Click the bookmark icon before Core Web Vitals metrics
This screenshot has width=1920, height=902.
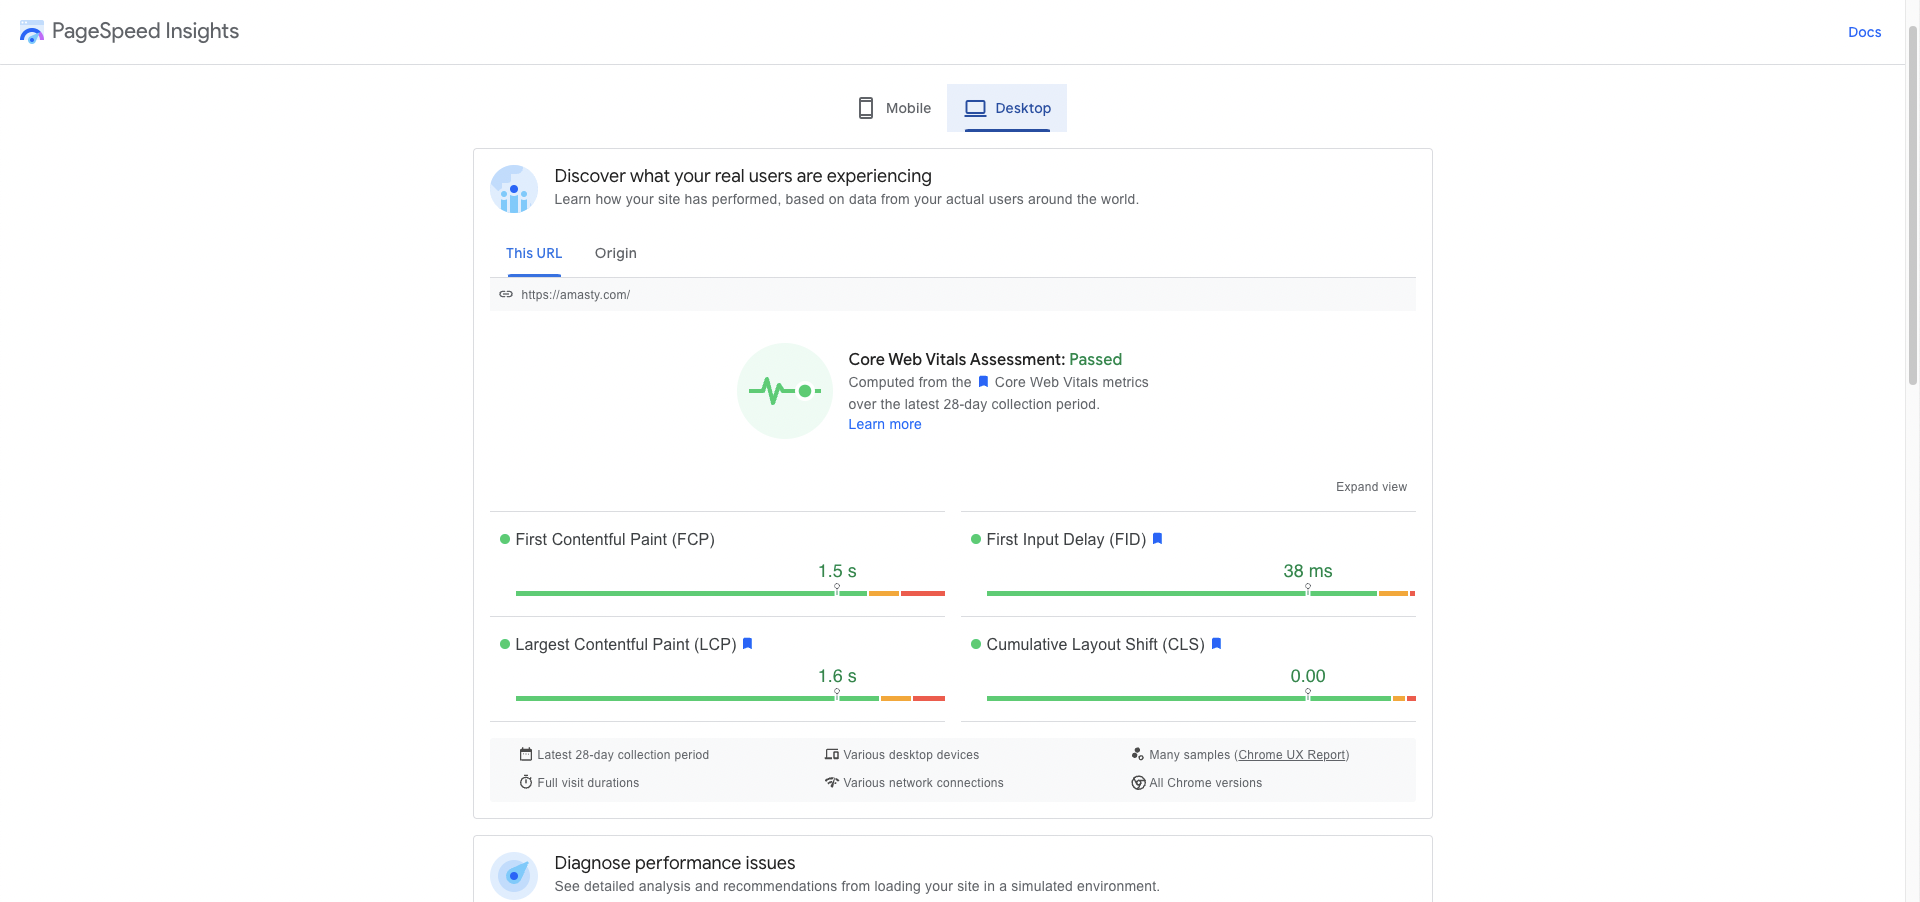[983, 382]
